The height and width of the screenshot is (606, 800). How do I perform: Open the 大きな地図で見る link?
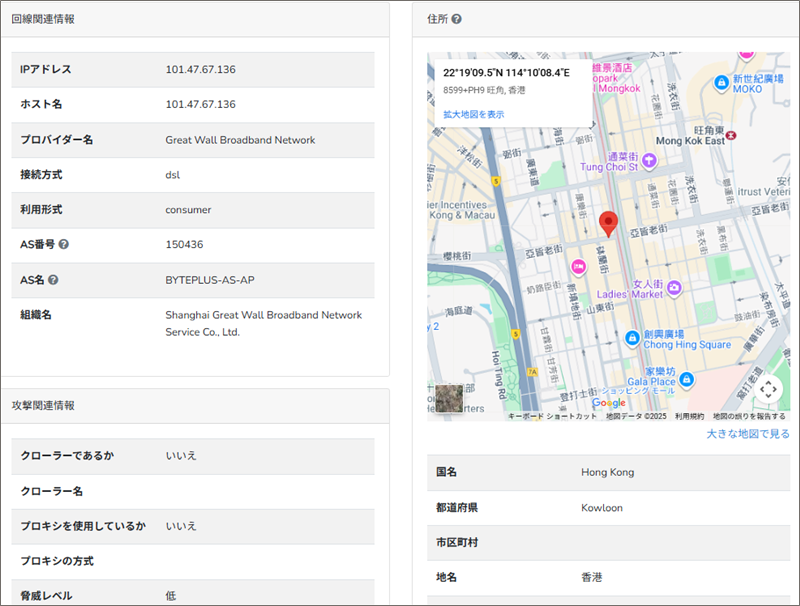[747, 434]
